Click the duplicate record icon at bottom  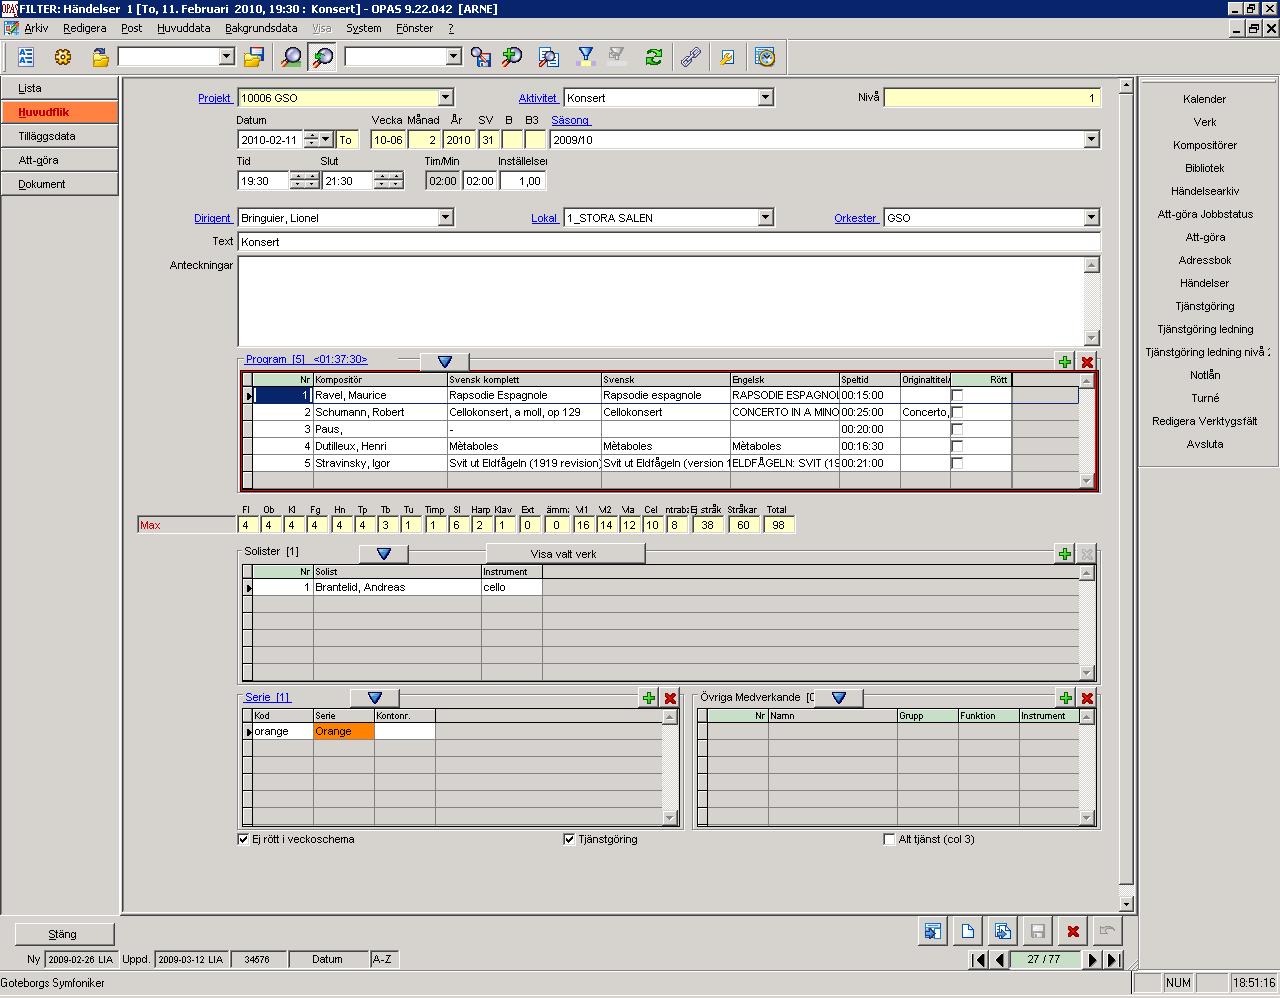point(1002,932)
